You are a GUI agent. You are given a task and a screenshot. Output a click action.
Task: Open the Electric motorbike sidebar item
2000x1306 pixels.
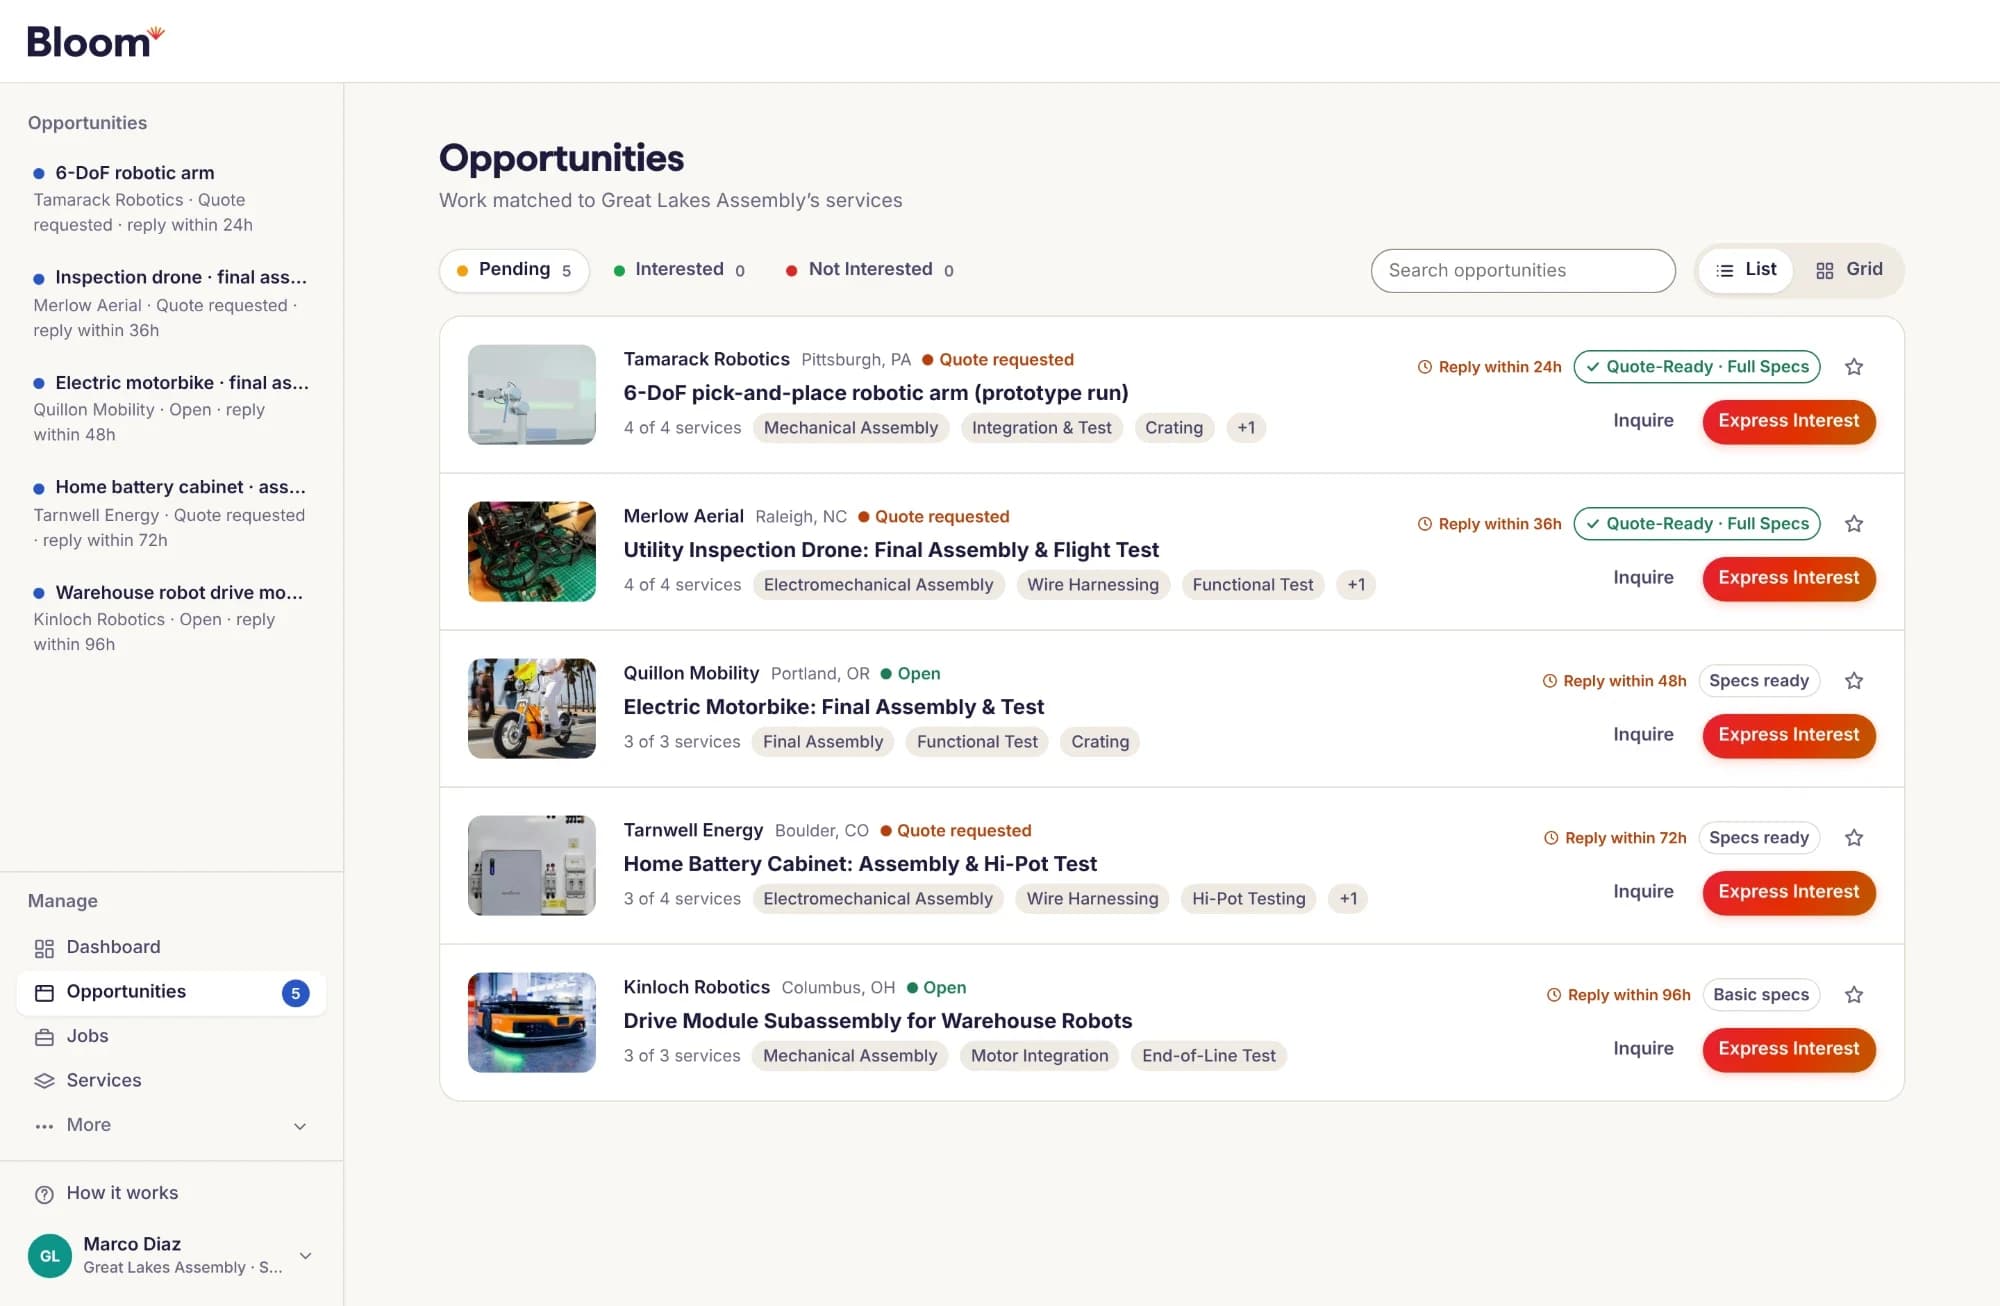click(x=170, y=408)
